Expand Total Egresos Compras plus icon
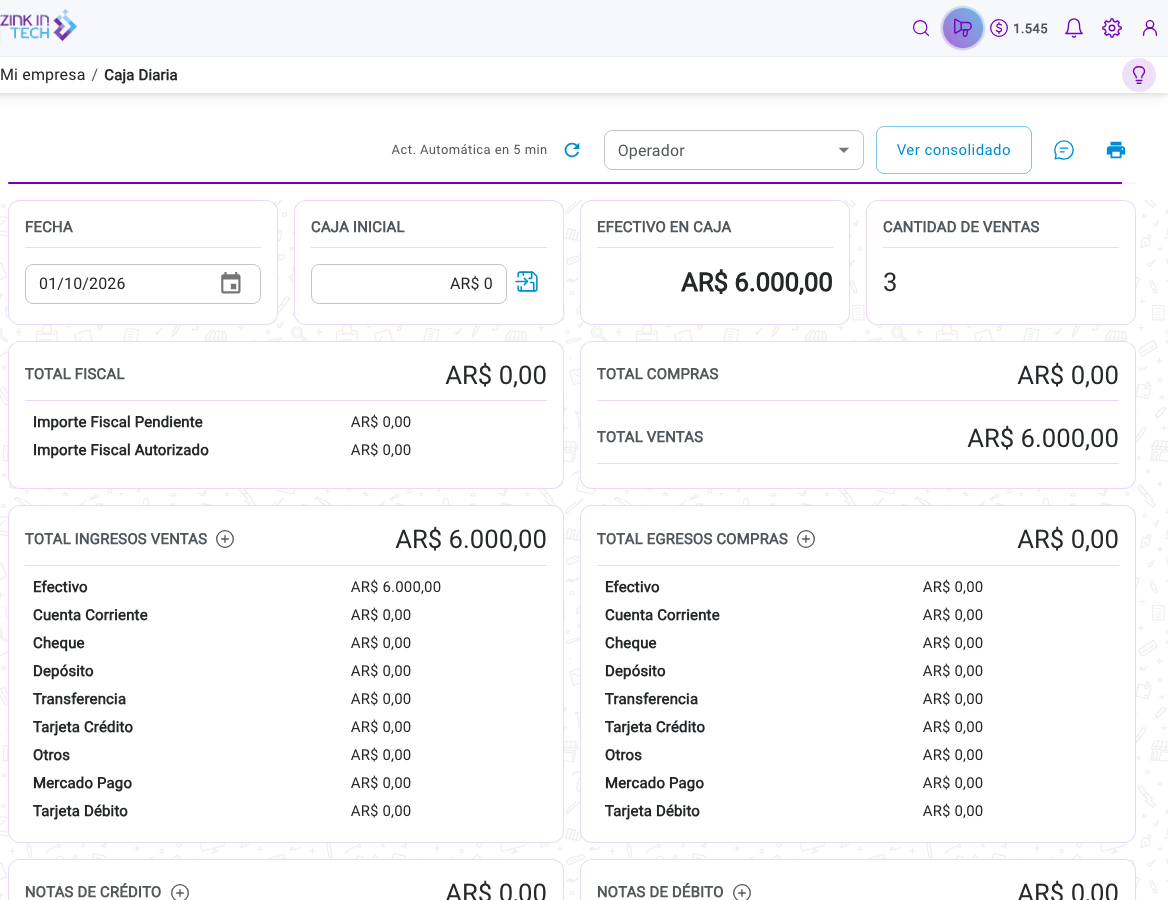Viewport: 1168px width, 900px height. coord(806,539)
